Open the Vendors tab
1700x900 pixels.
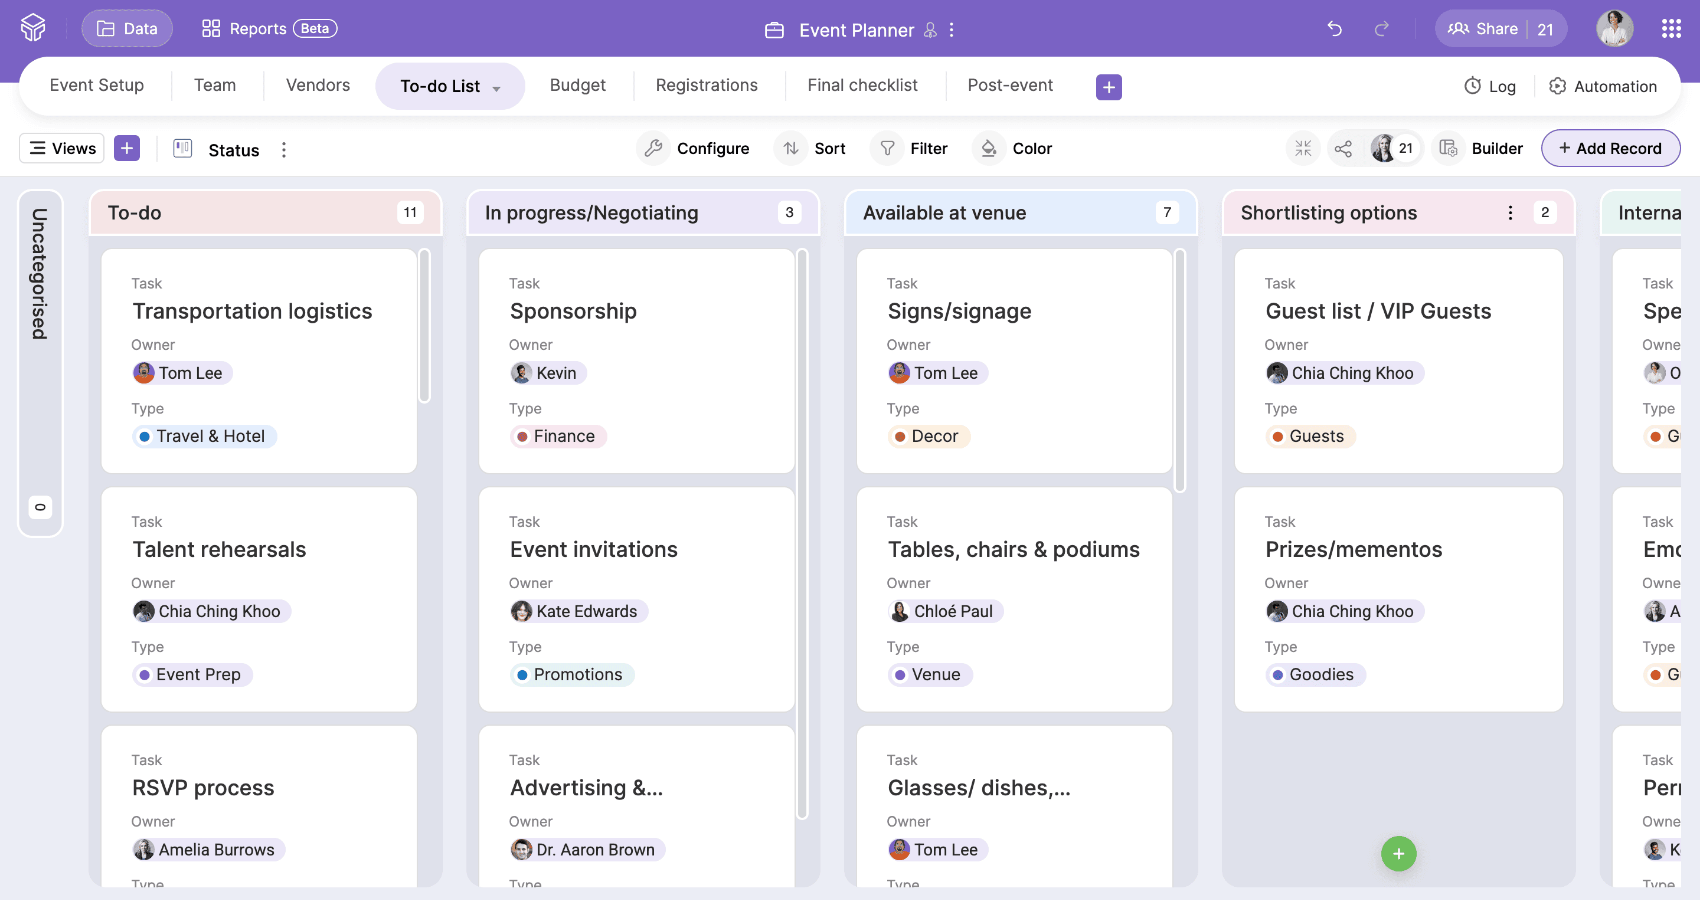point(318,86)
